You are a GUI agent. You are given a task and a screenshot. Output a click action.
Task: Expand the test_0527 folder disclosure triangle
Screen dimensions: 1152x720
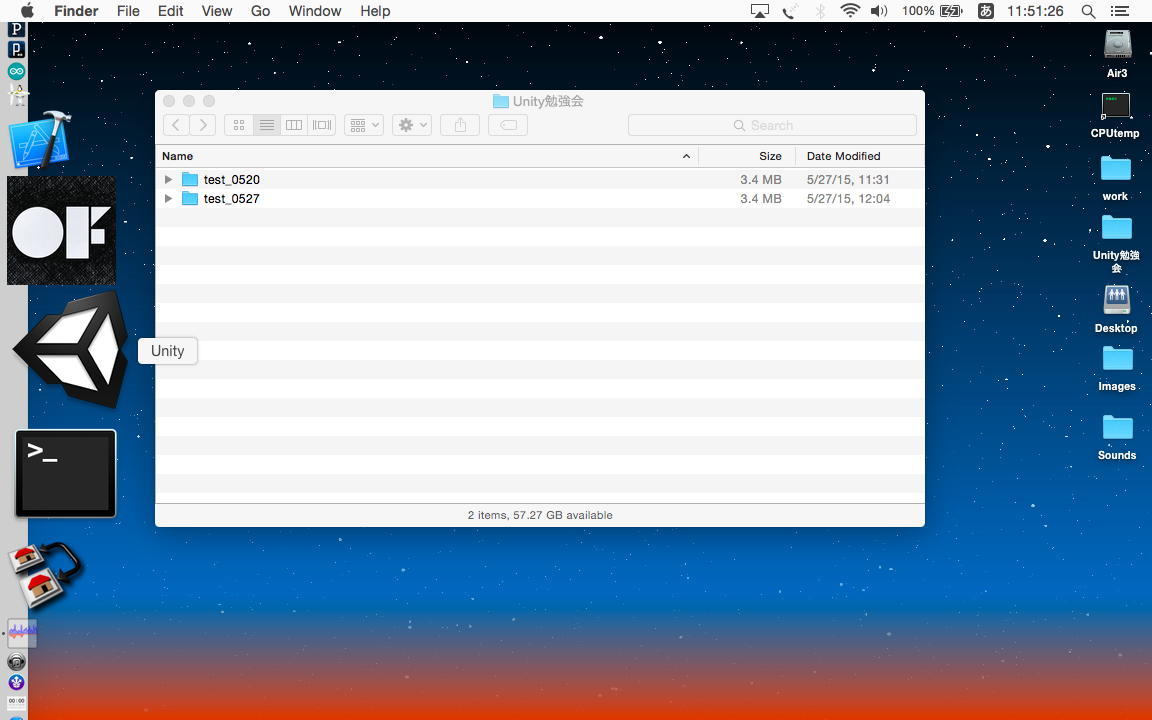click(x=168, y=198)
